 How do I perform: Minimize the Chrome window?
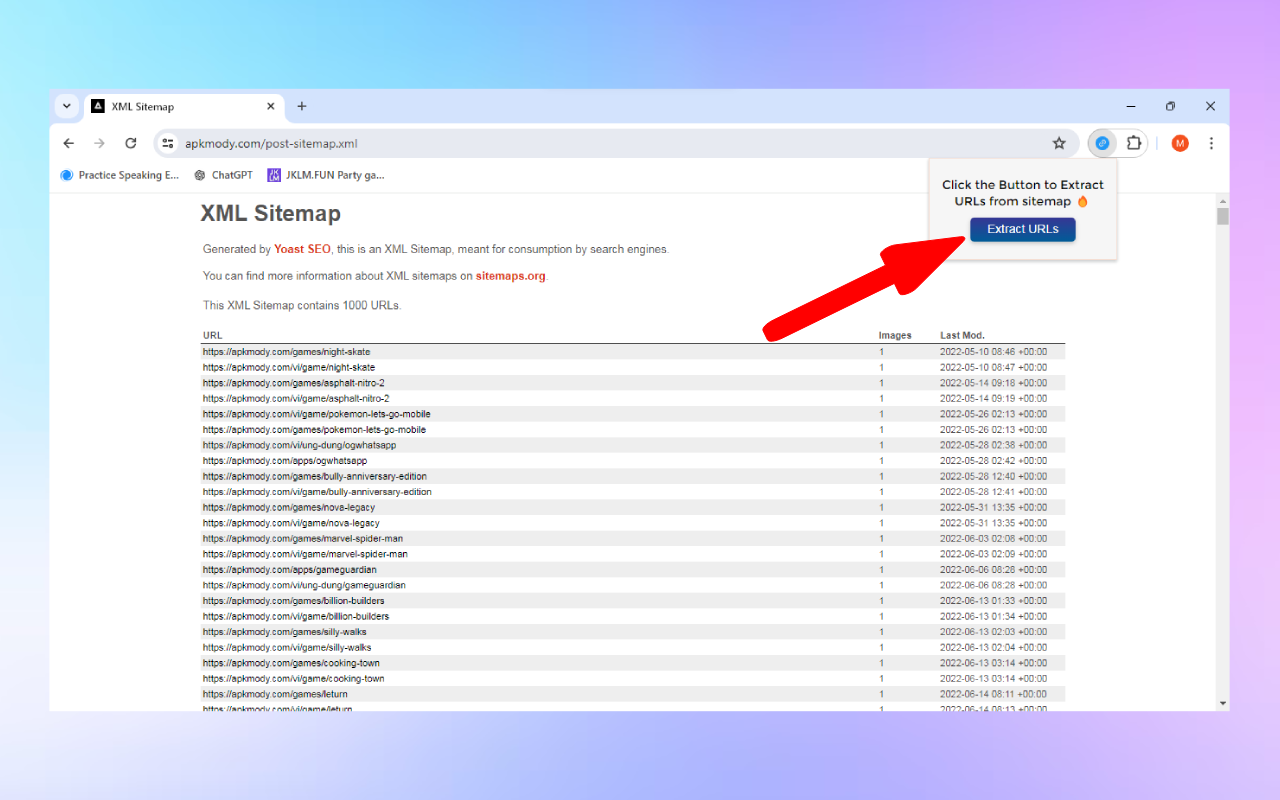[x=1131, y=106]
